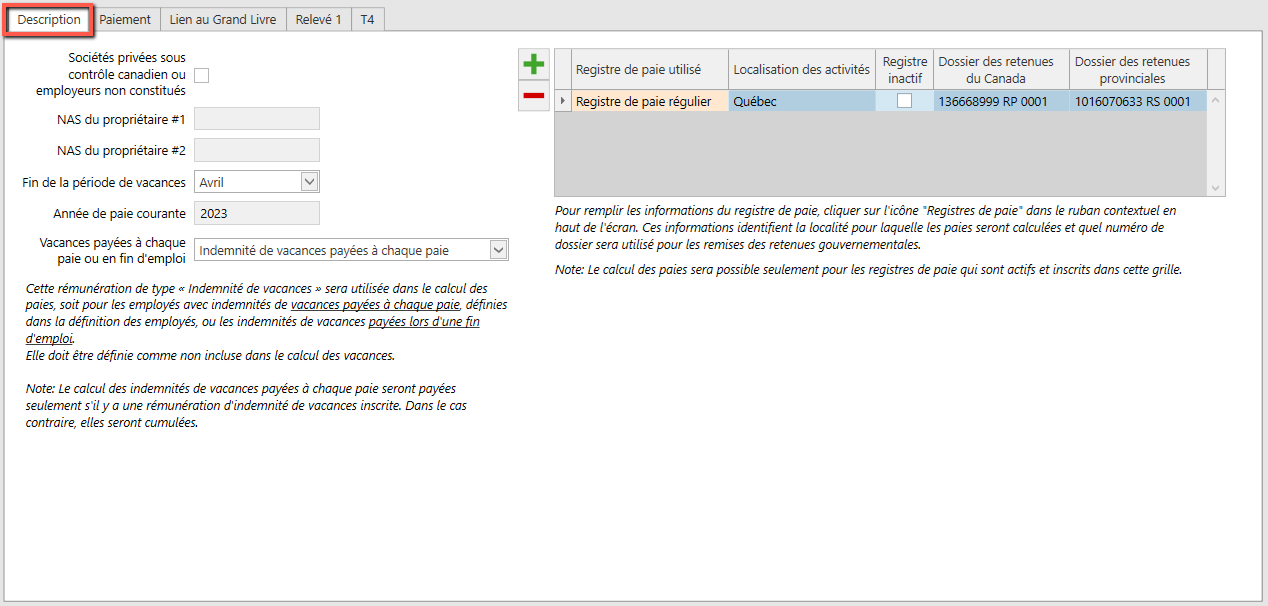Check Registre inactif for the Québec row
1268x606 pixels.
(904, 101)
